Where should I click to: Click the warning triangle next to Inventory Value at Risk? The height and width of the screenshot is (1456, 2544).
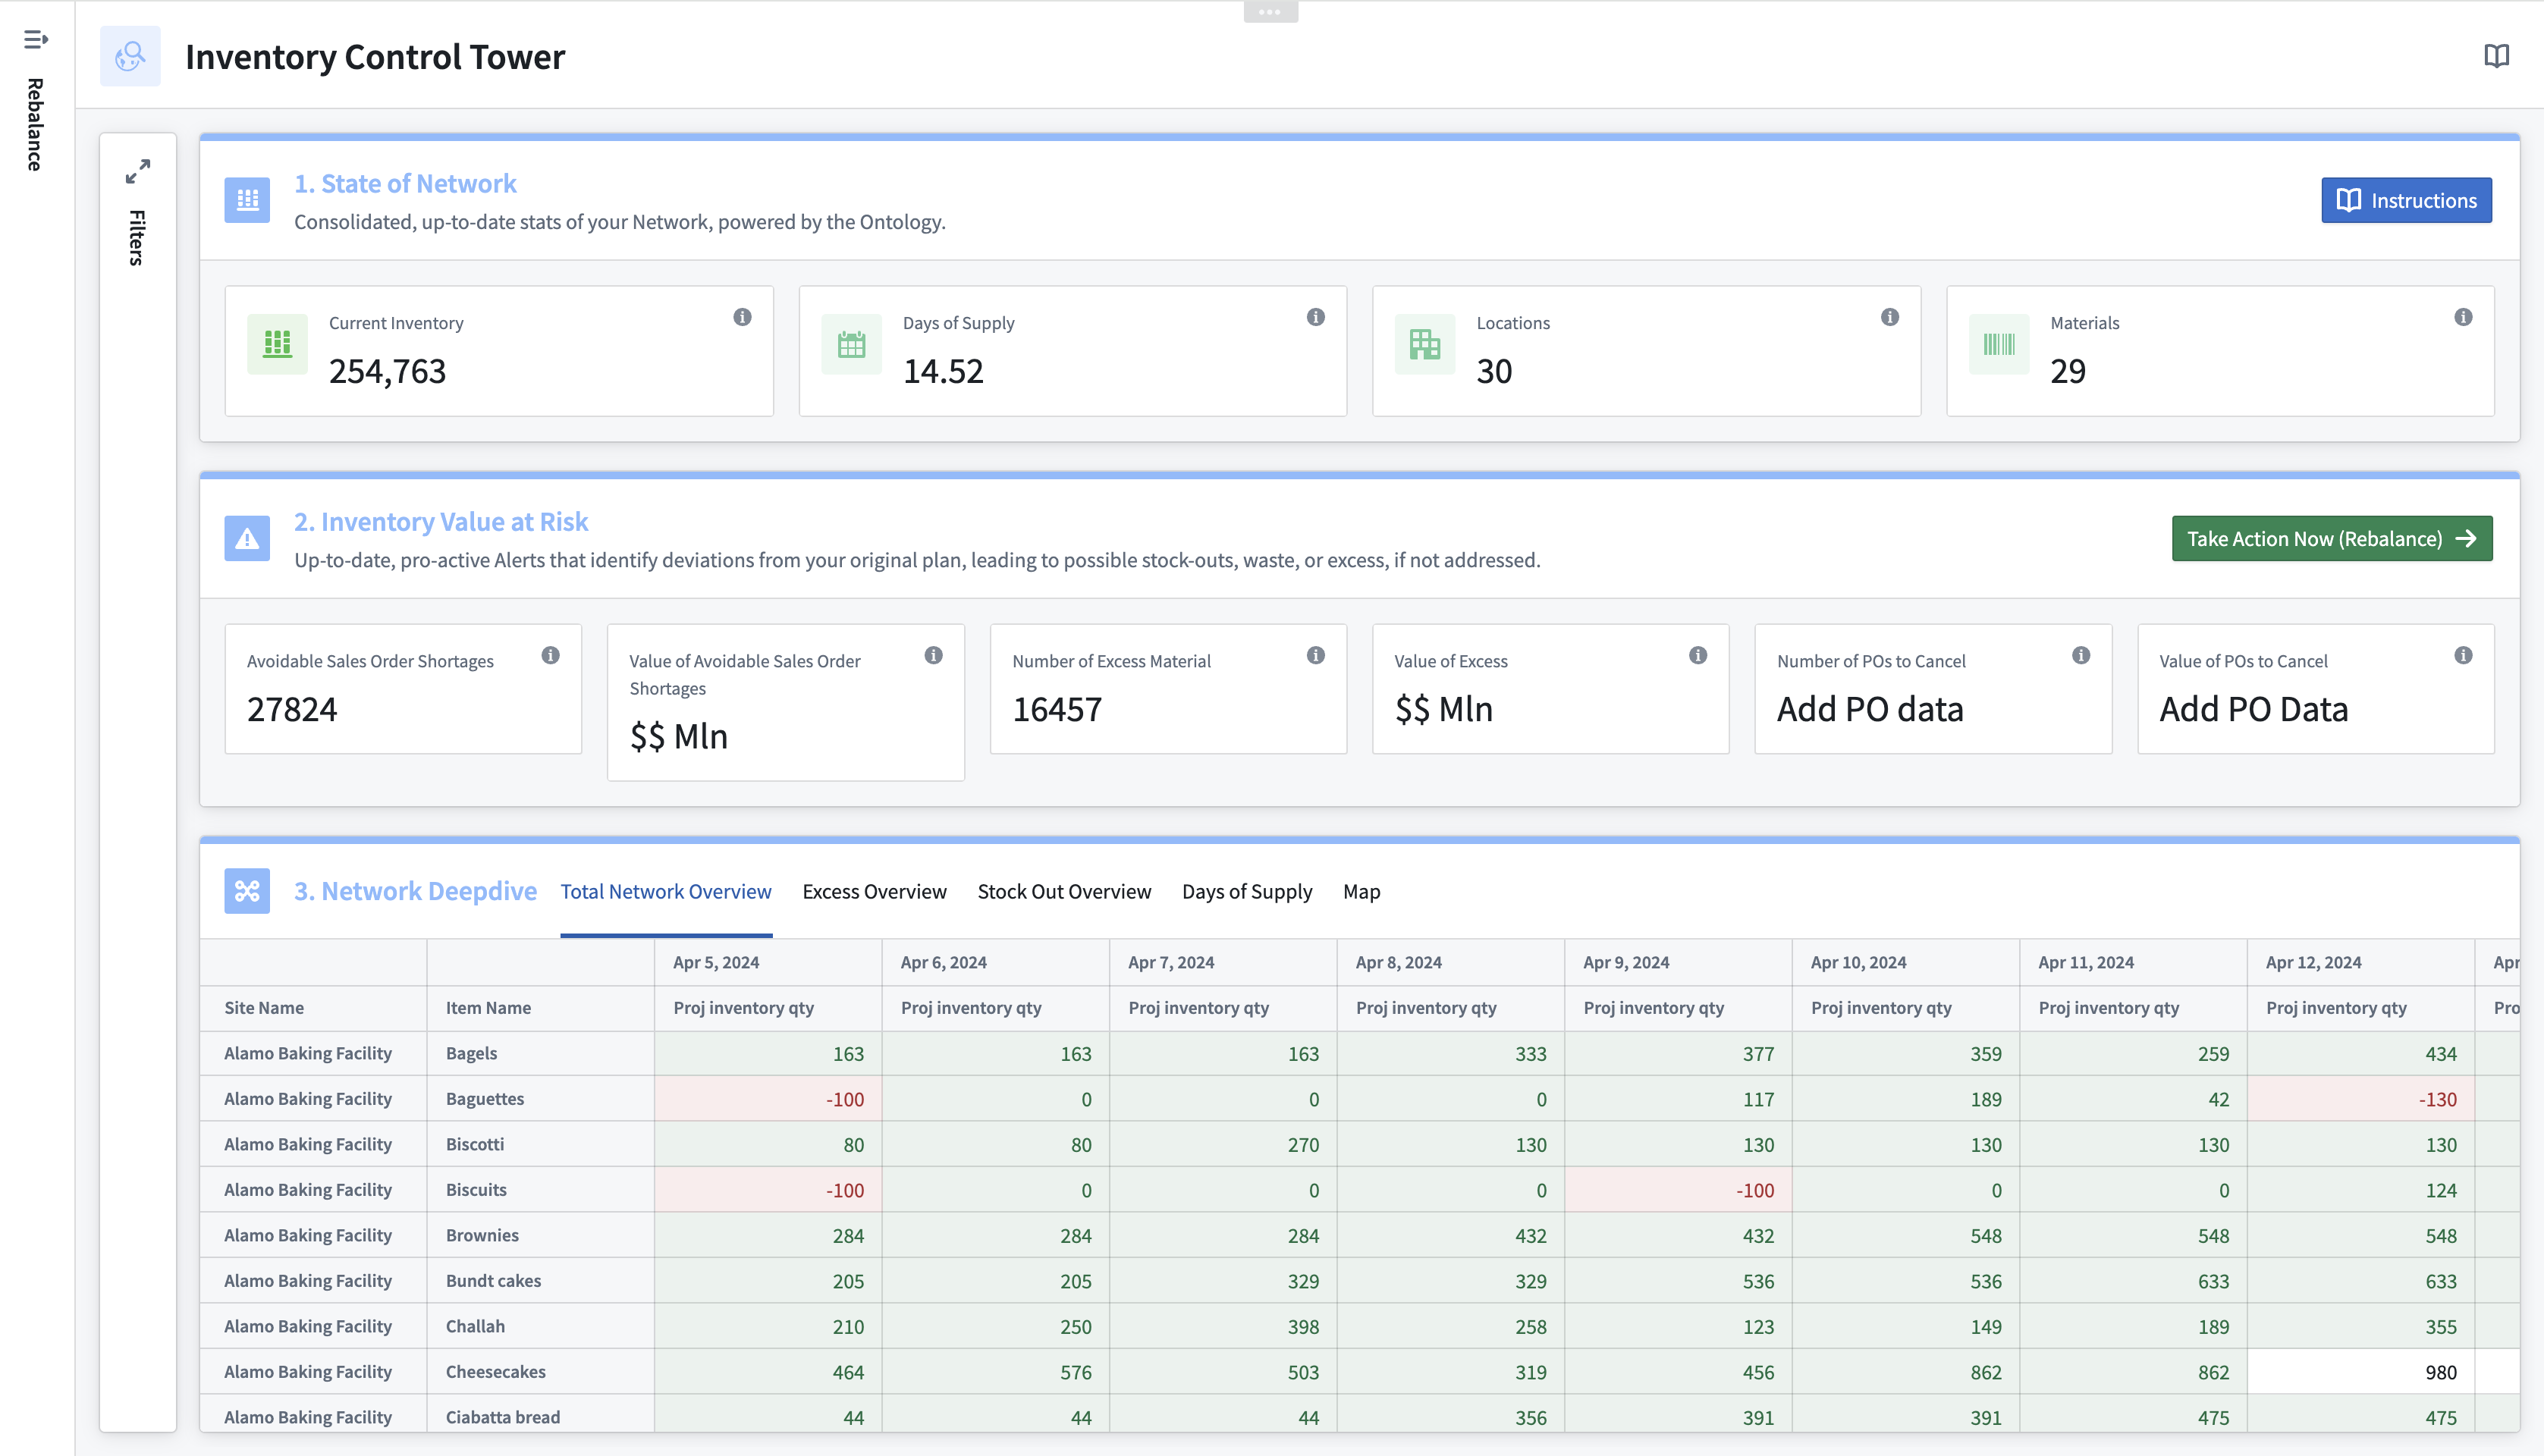(246, 538)
